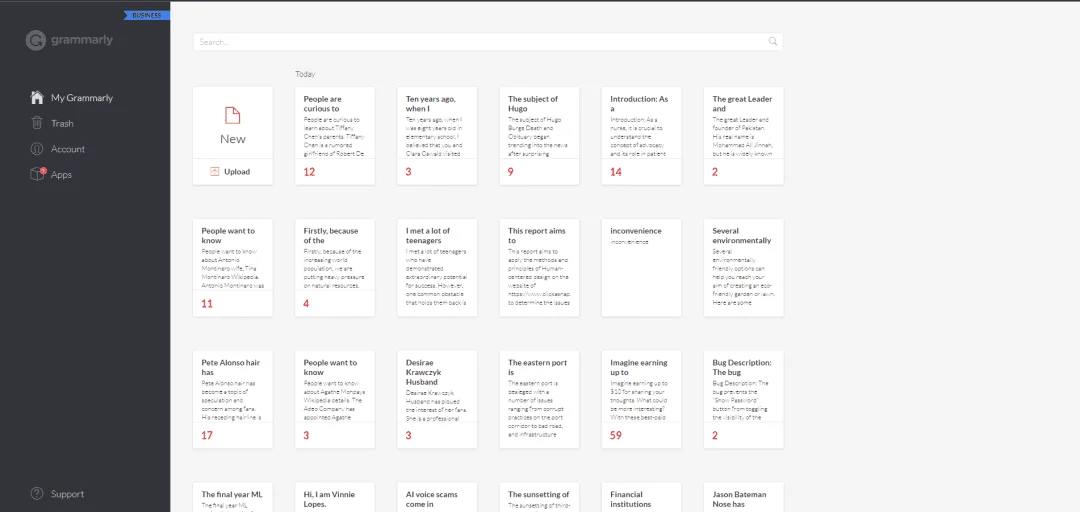This screenshot has height=512, width=1080.
Task: Click the issue count 17
Action: click(207, 436)
